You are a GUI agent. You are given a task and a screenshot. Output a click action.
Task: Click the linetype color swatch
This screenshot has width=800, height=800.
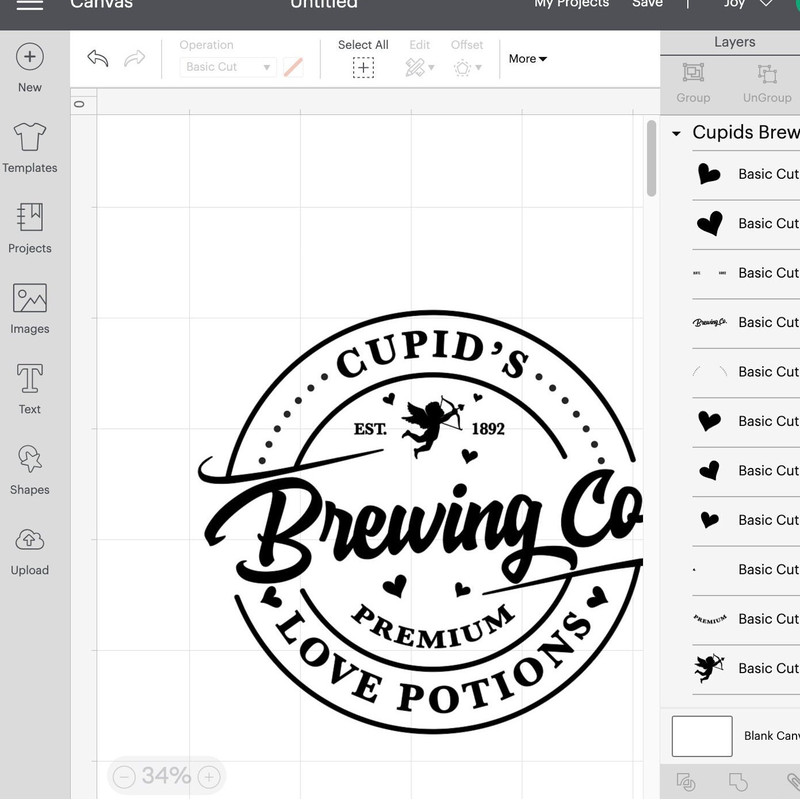(x=291, y=66)
